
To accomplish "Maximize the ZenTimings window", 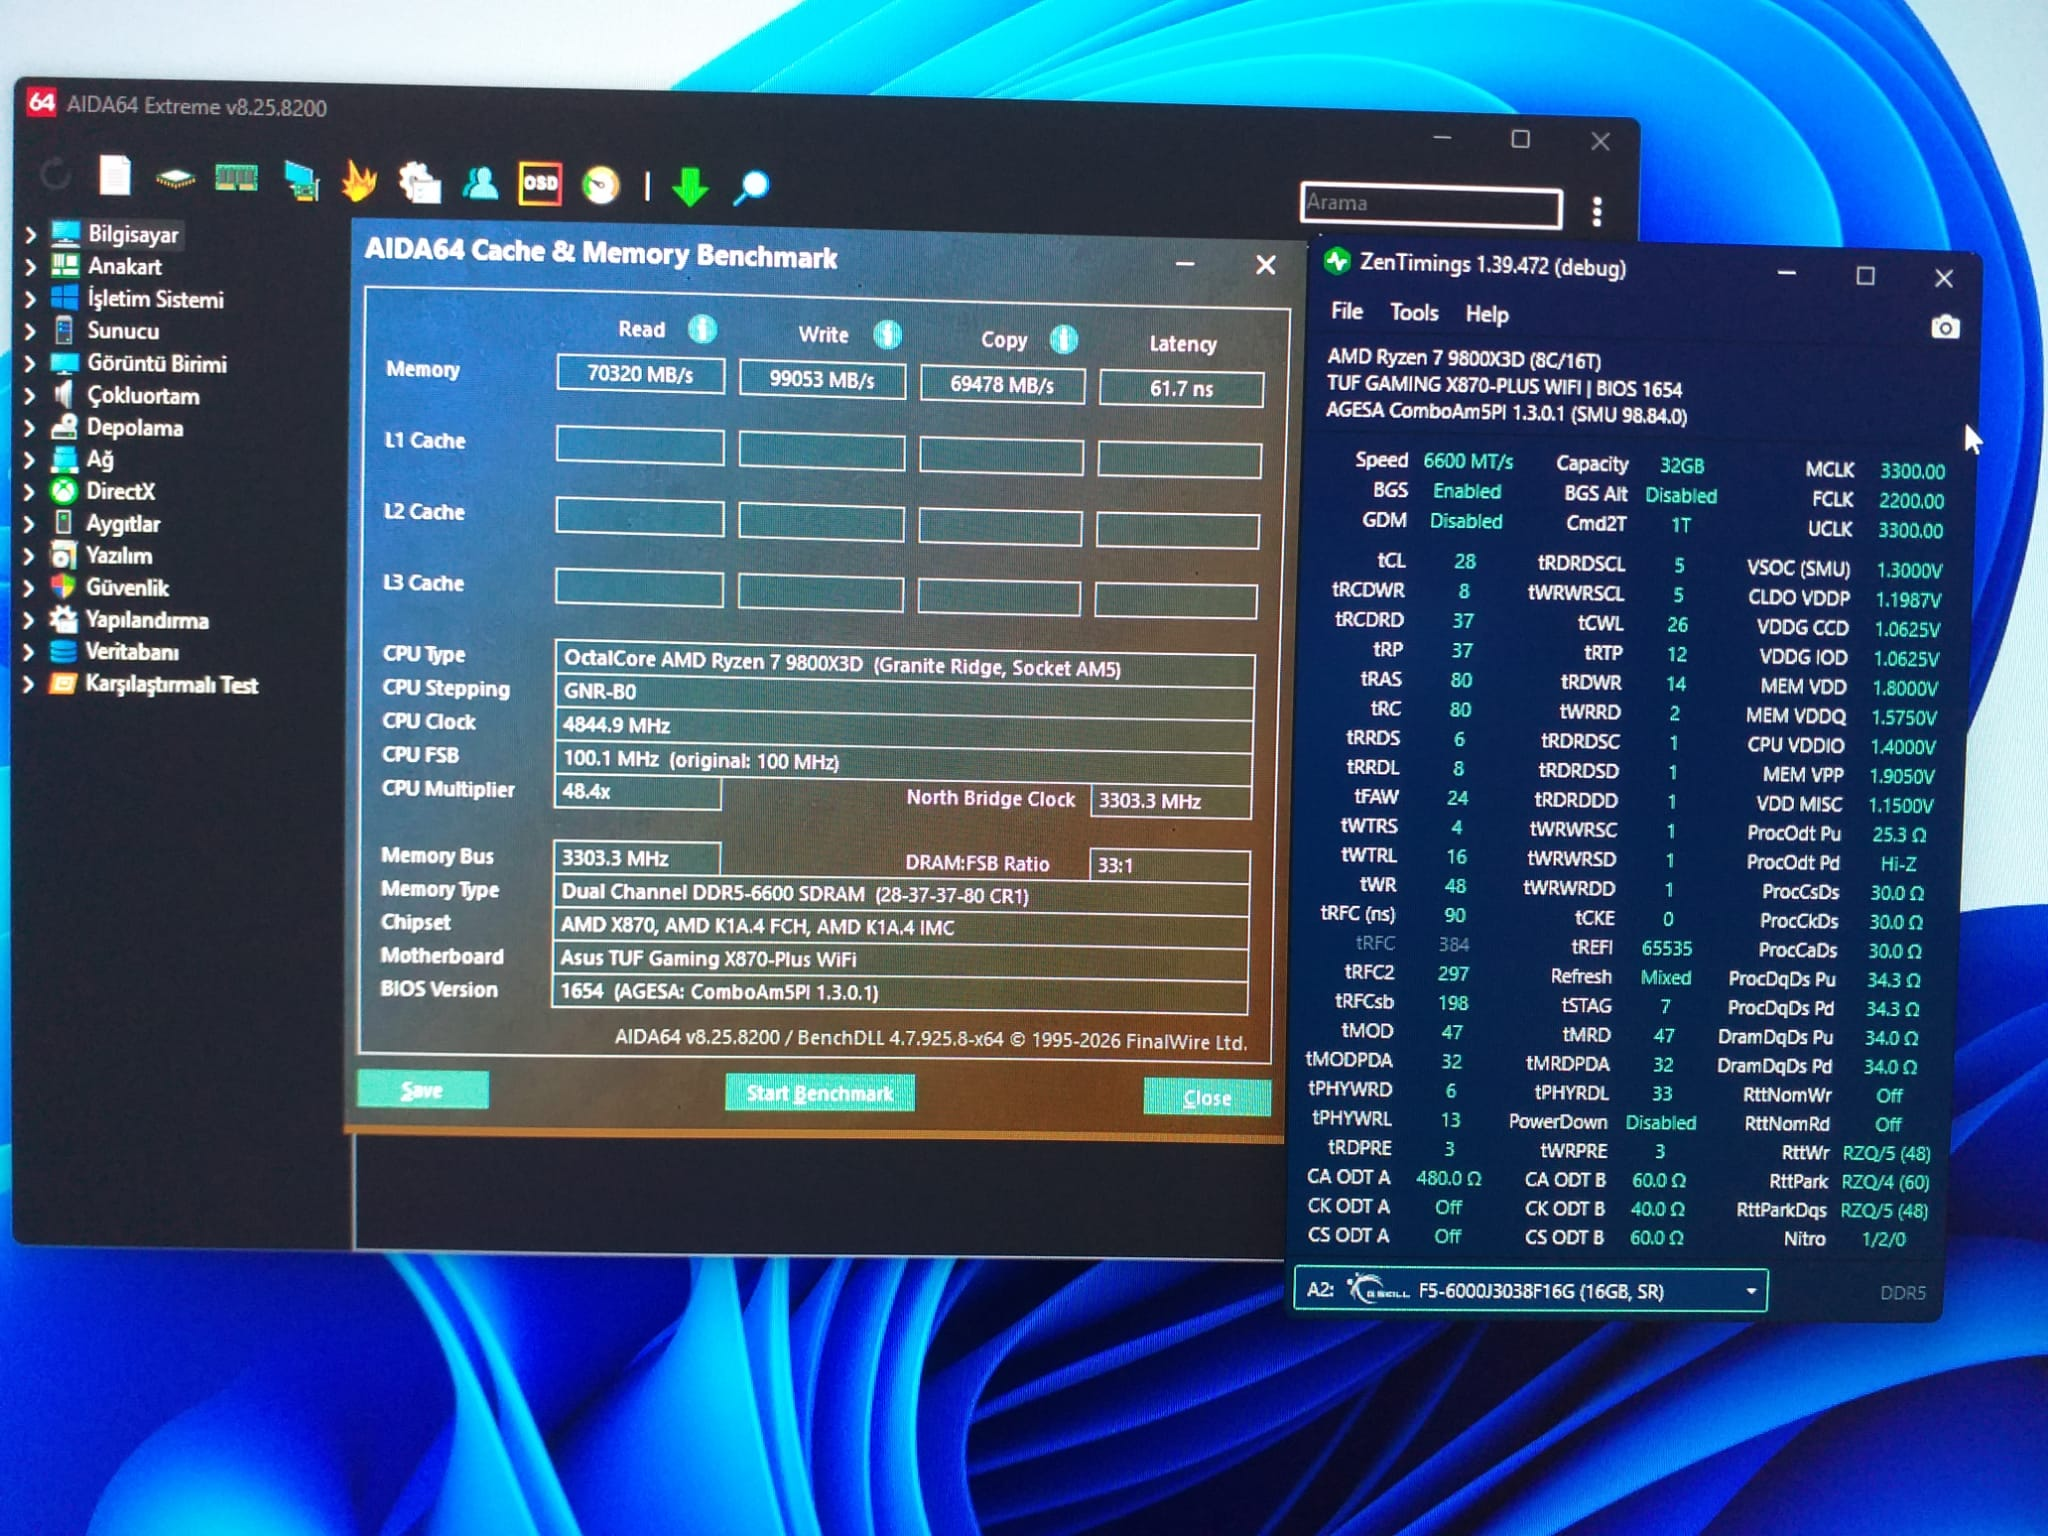I will [1865, 275].
